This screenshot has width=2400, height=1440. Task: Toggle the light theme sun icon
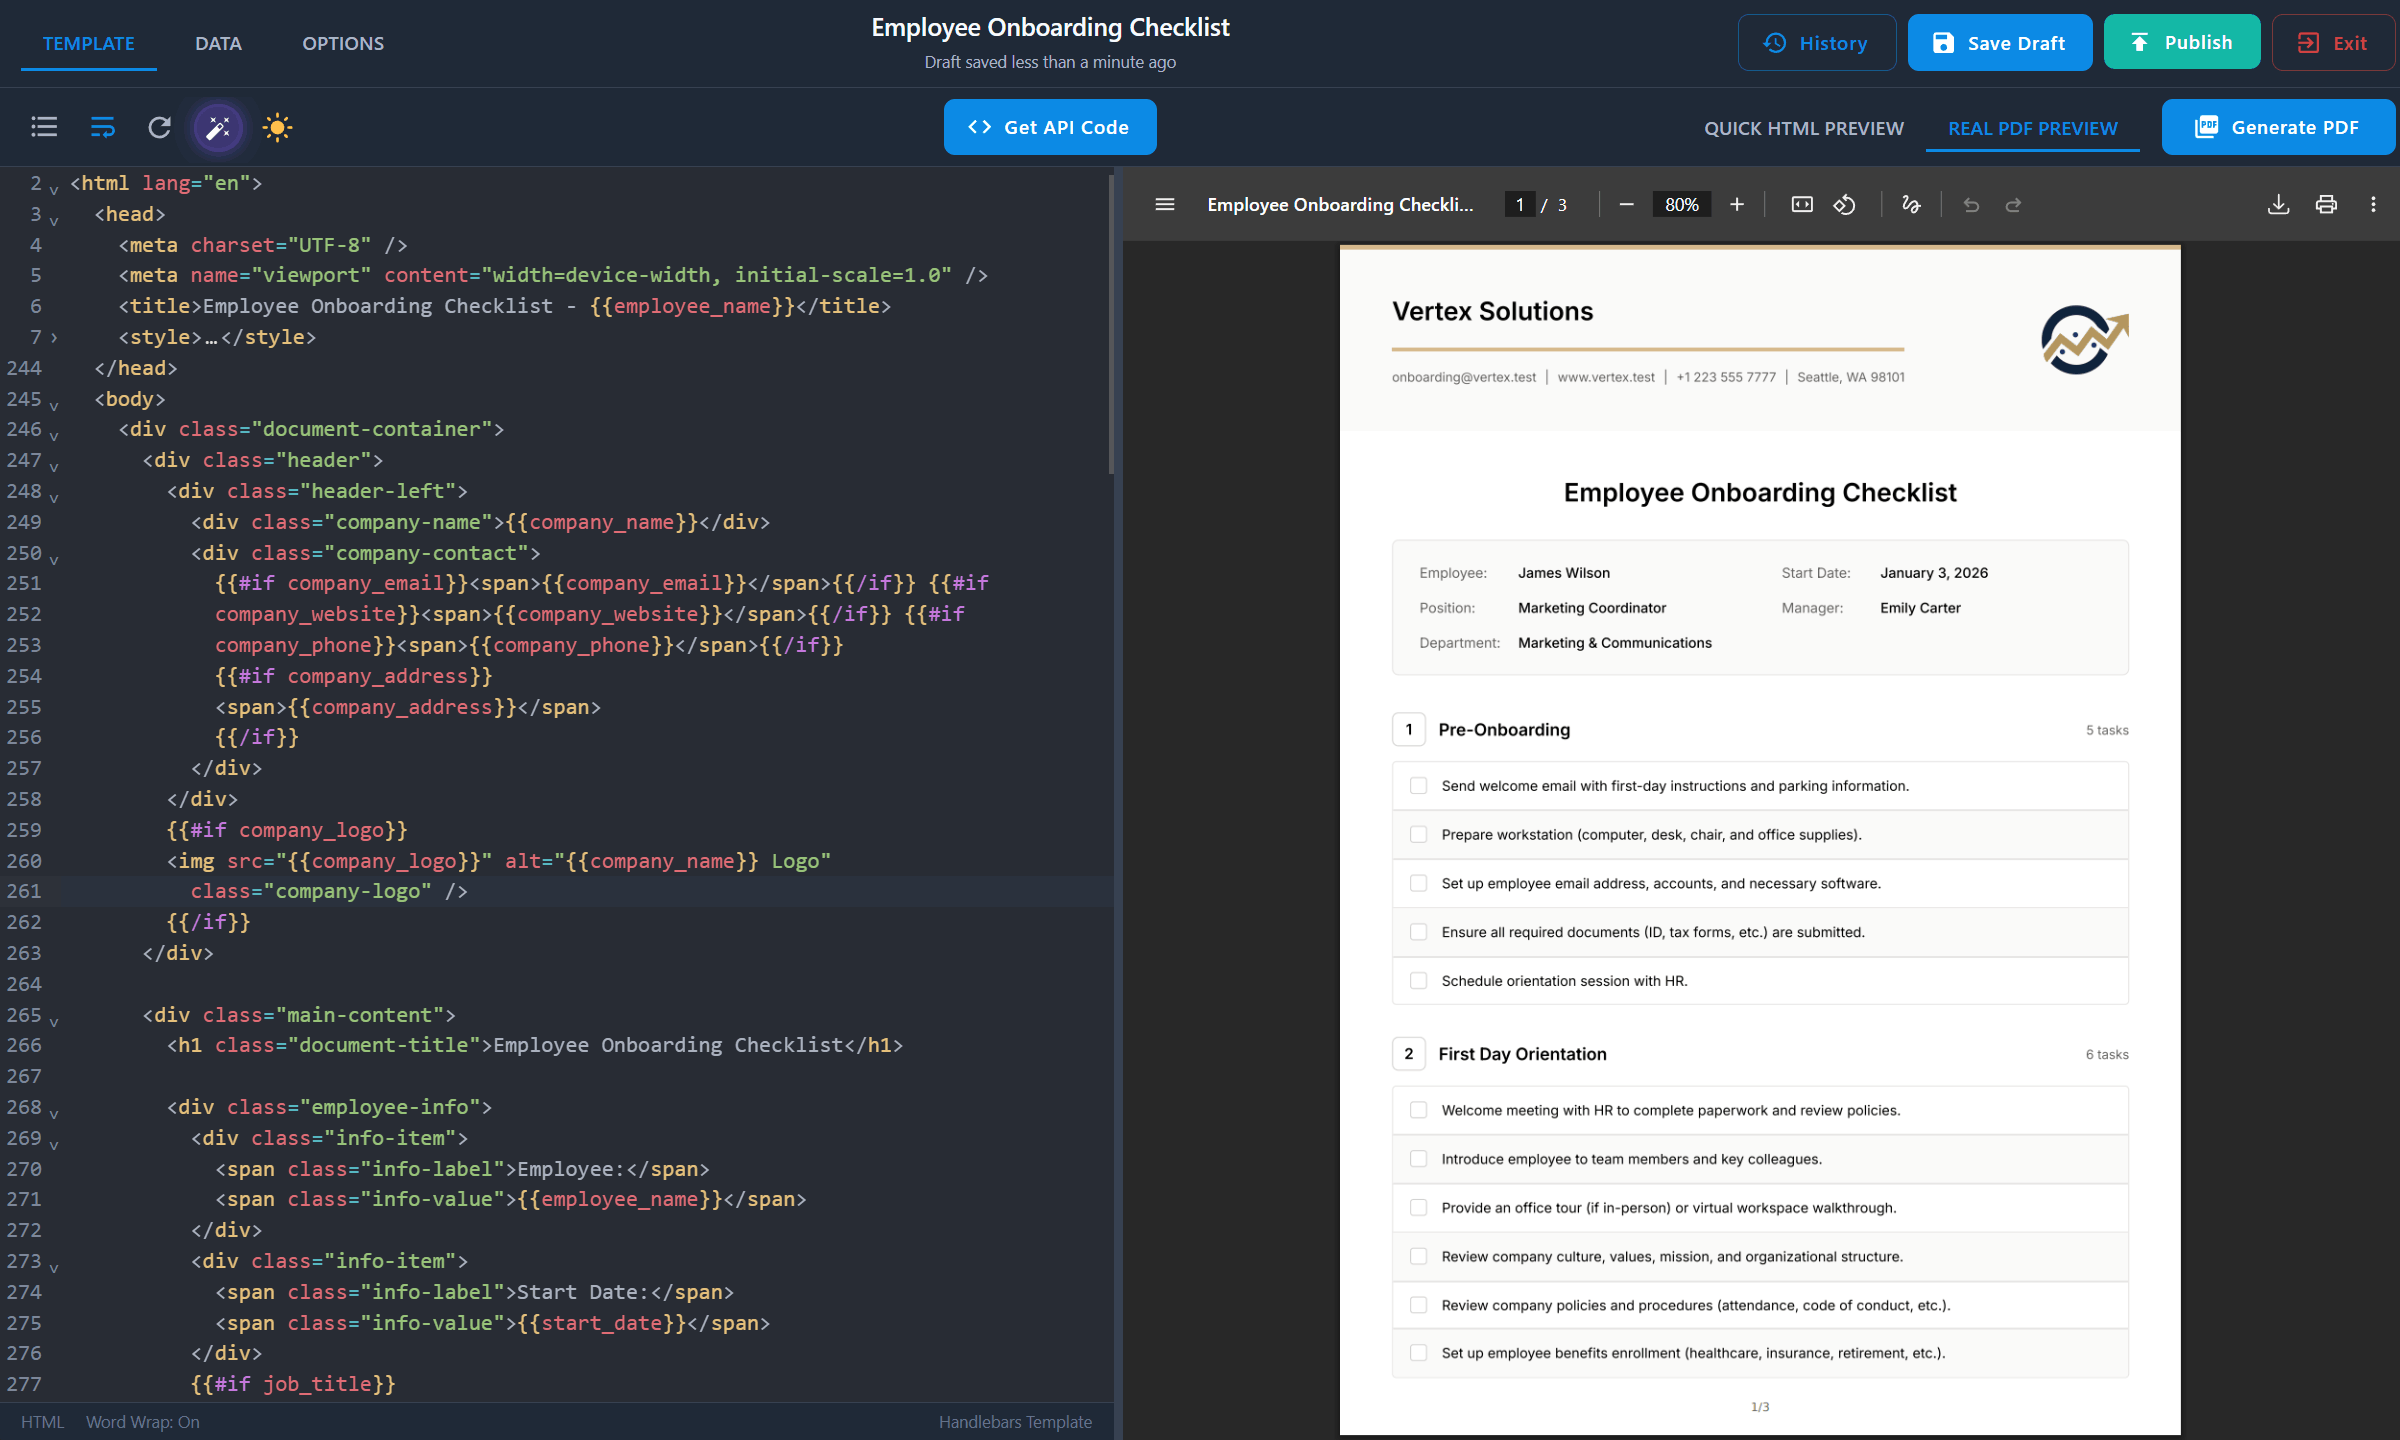coord(276,127)
